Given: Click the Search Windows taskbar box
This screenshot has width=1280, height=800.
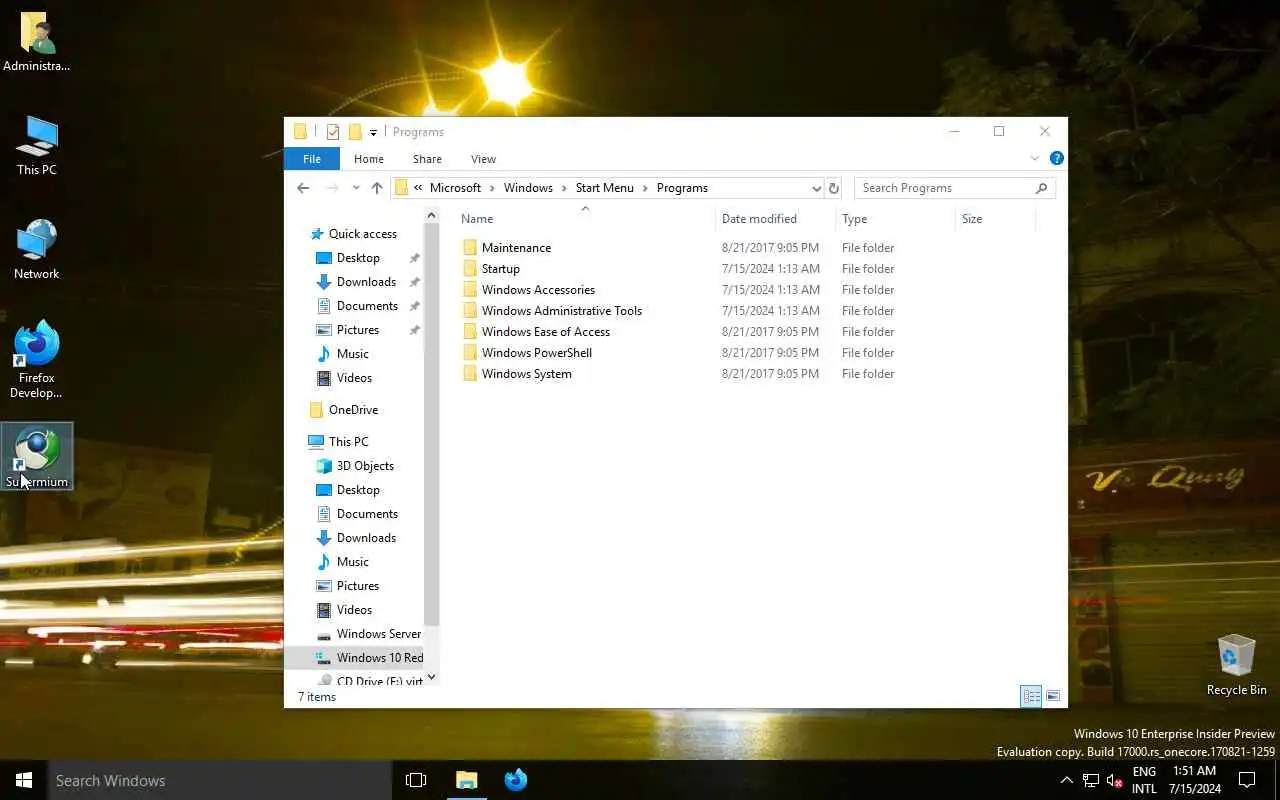Looking at the screenshot, I should coord(220,780).
